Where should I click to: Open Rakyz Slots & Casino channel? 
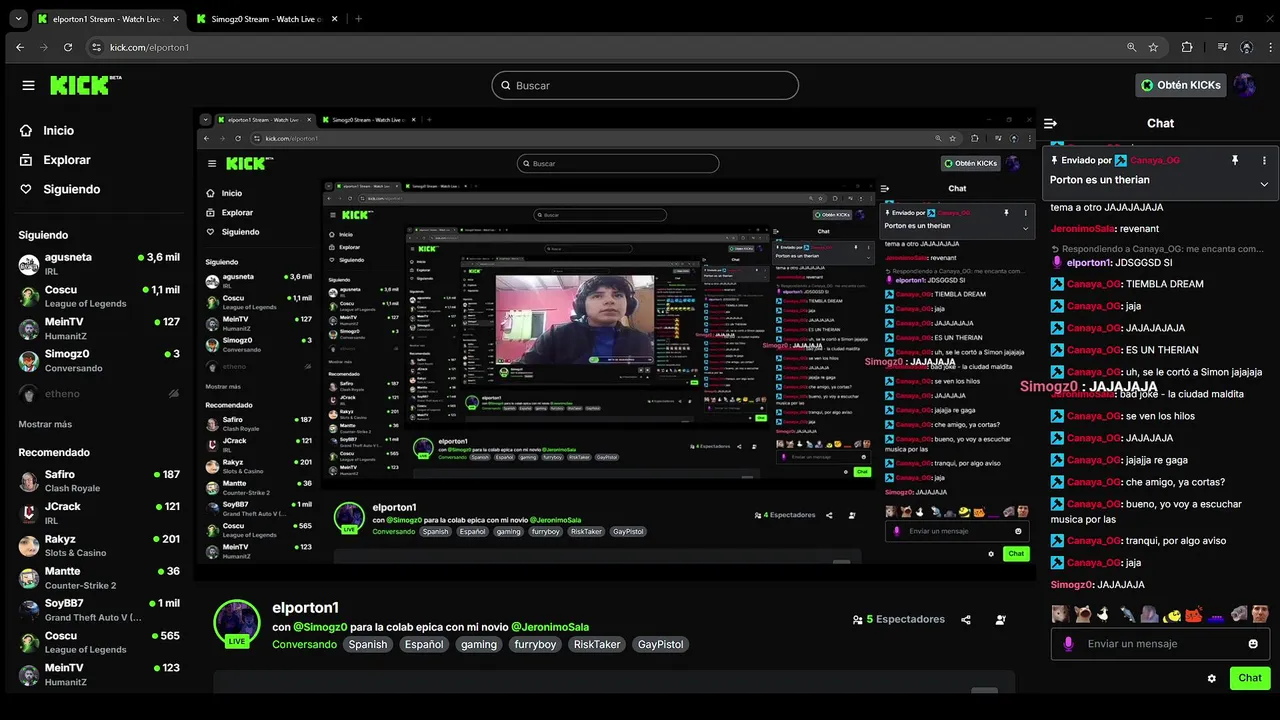pos(99,546)
